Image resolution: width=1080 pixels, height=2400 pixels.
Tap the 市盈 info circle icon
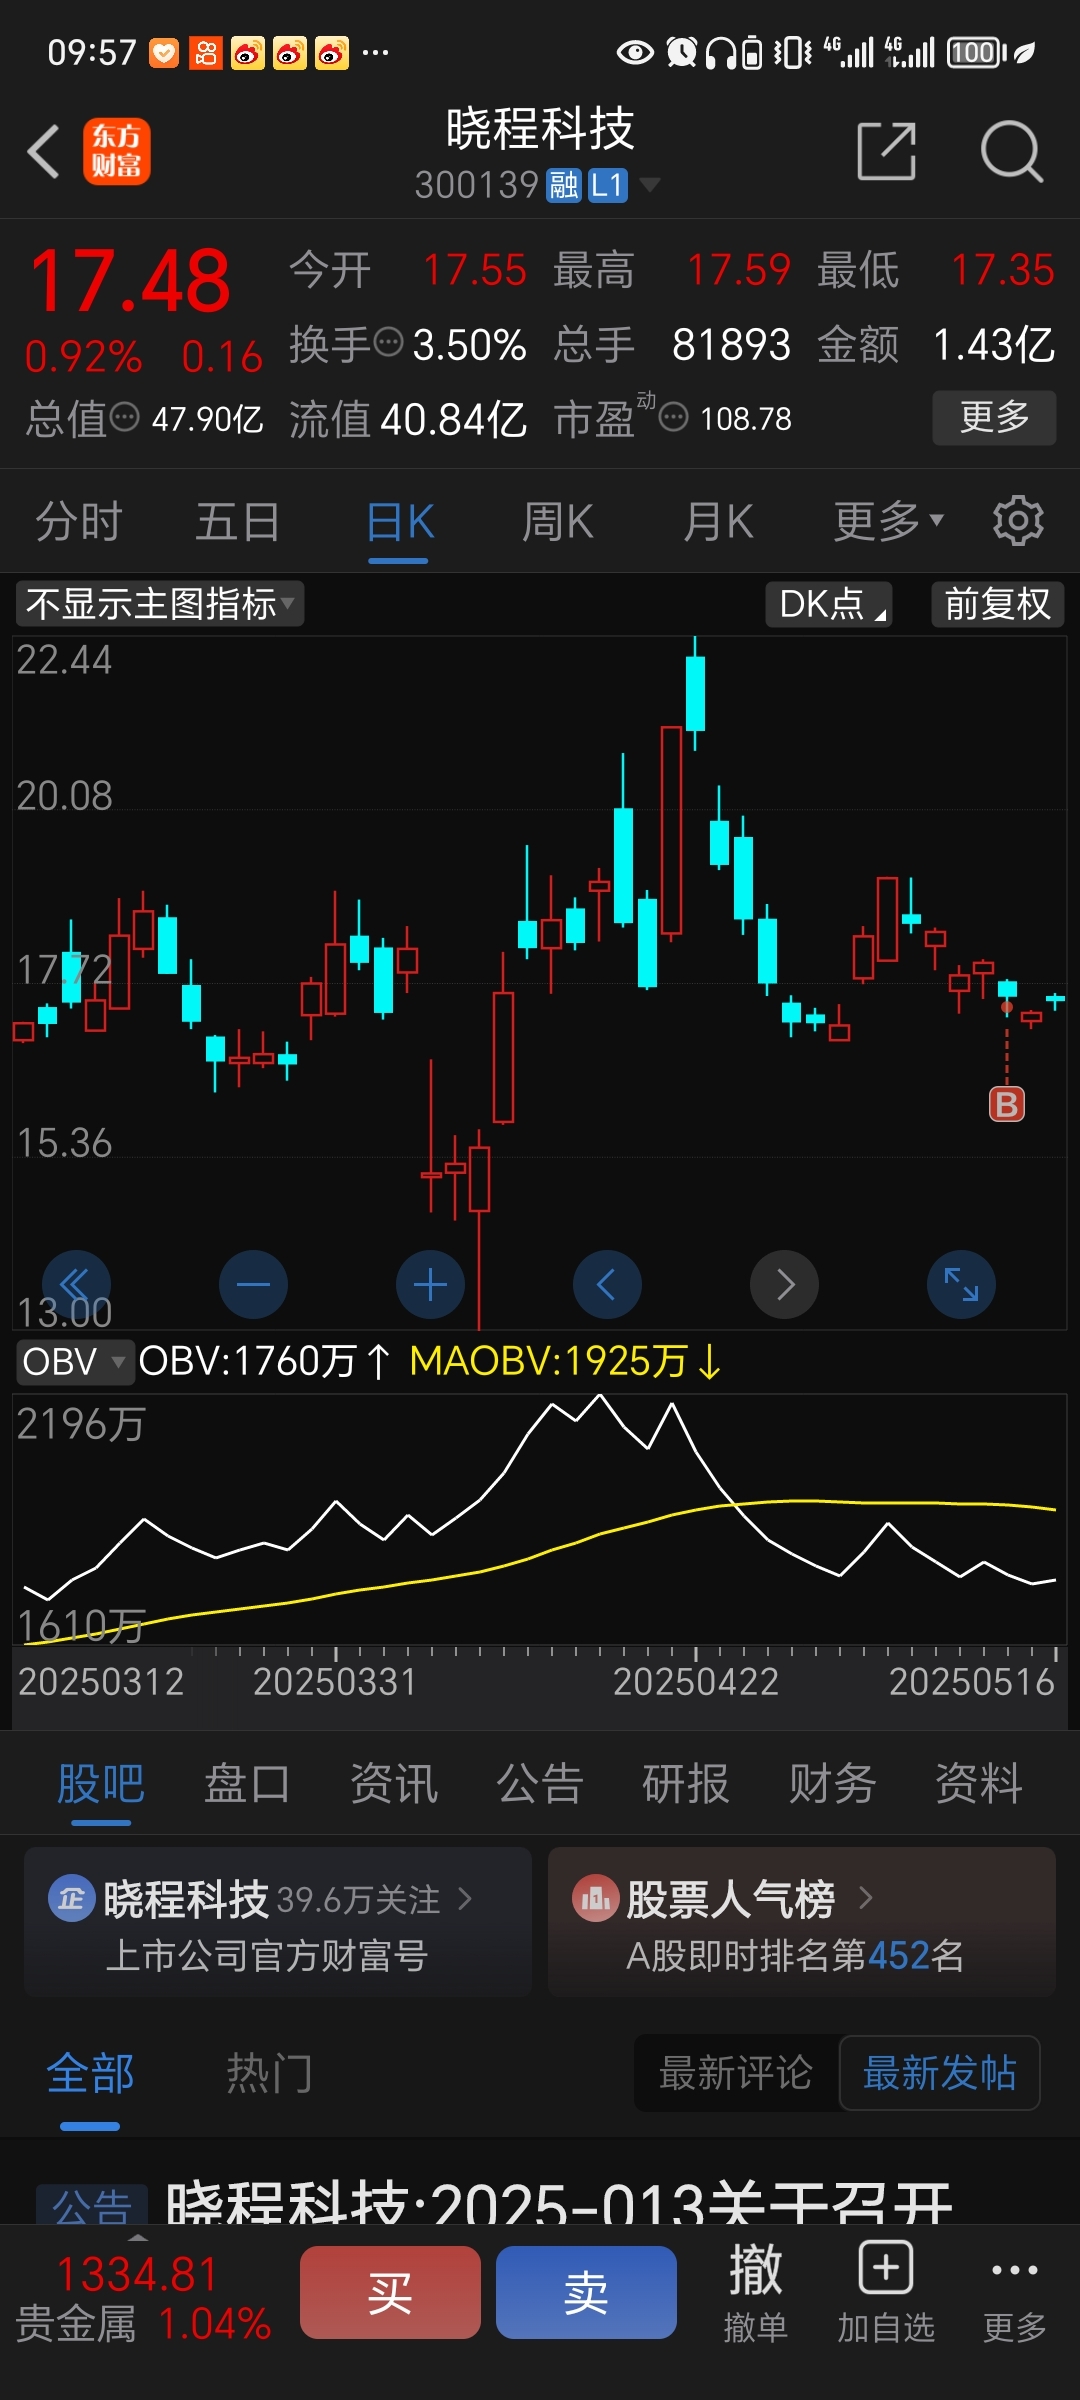(674, 417)
